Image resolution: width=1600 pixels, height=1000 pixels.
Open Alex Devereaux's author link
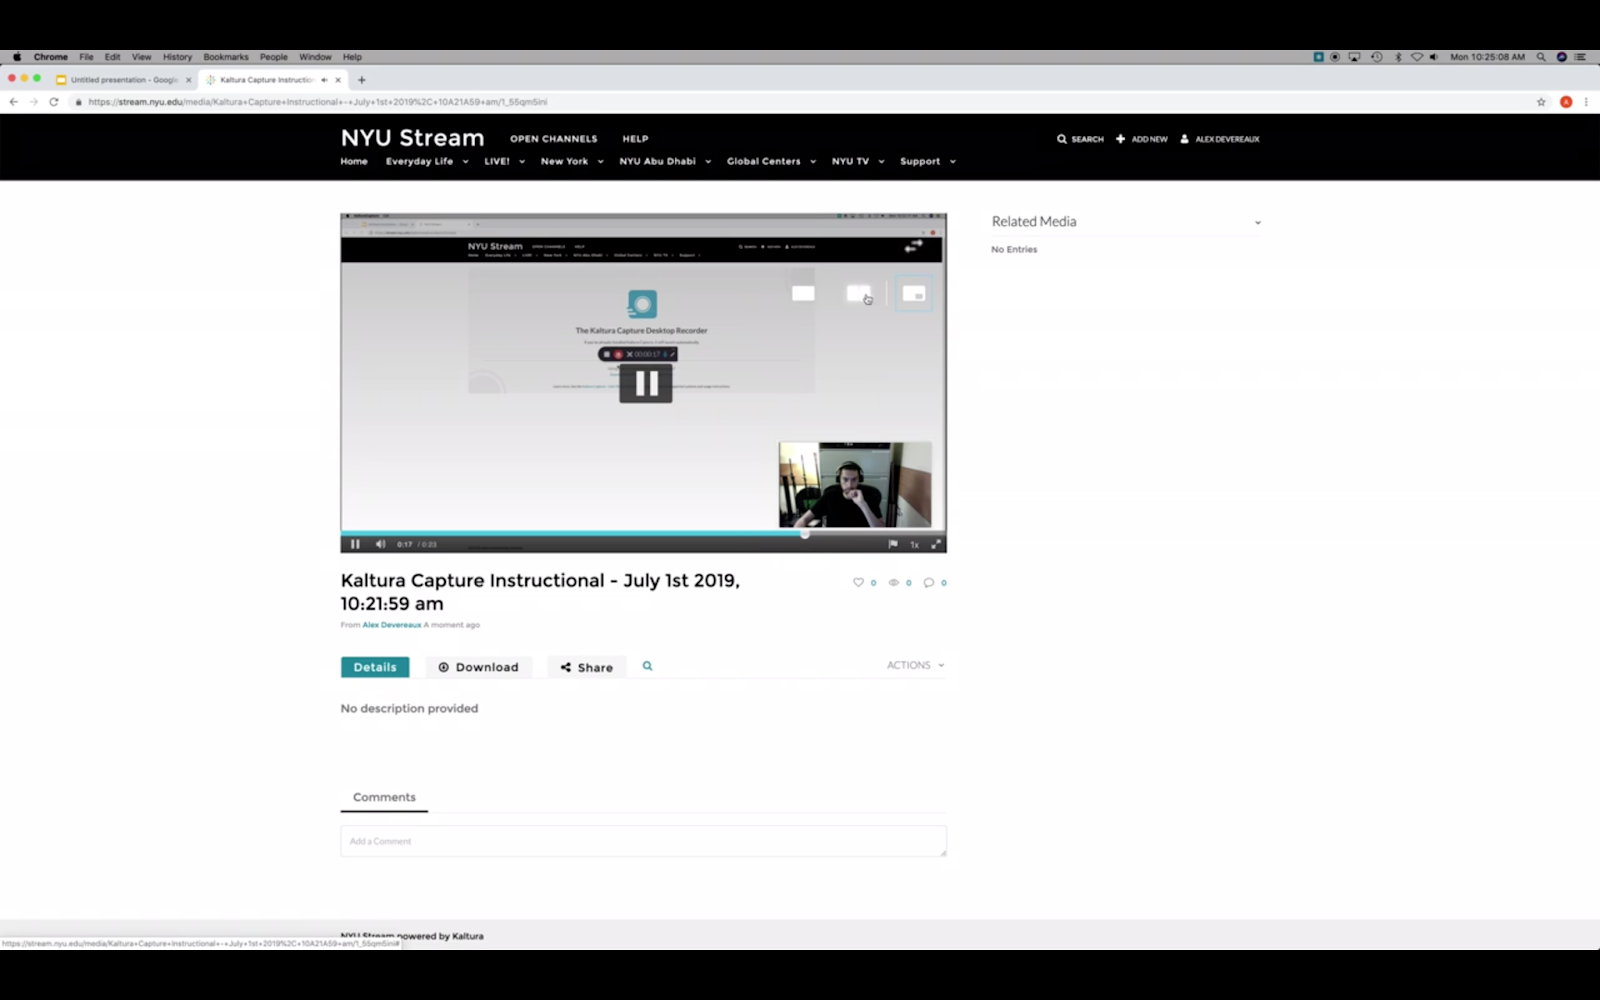coord(392,625)
